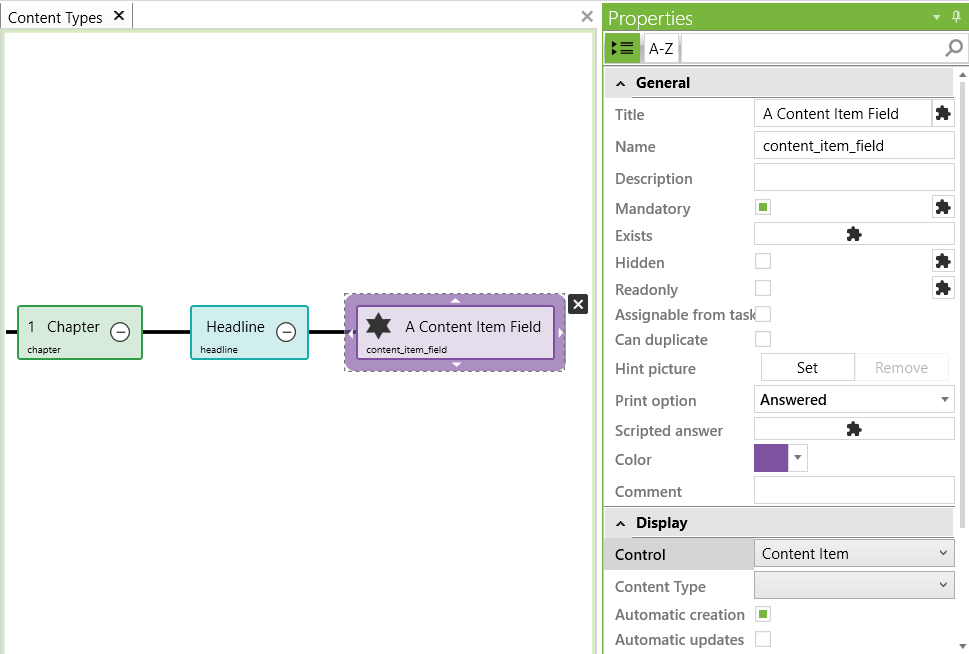Viewport: 969px width, 654px height.
Task: Open the Scripted answer puzzle field
Action: click(x=854, y=429)
